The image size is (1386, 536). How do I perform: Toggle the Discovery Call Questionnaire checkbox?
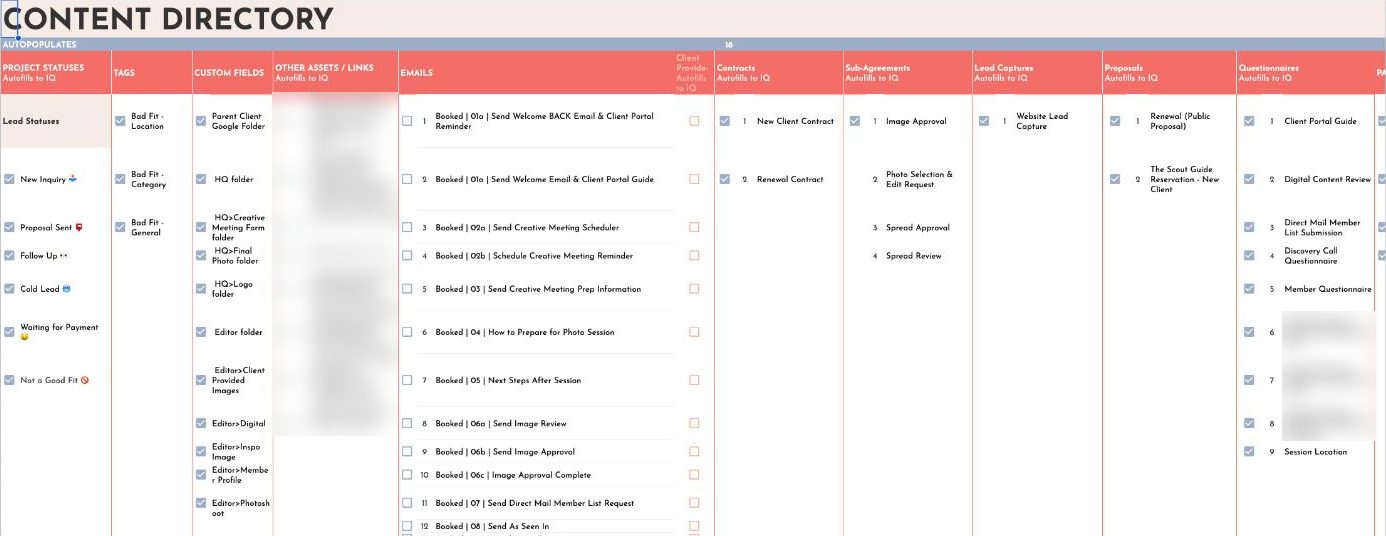1248,255
